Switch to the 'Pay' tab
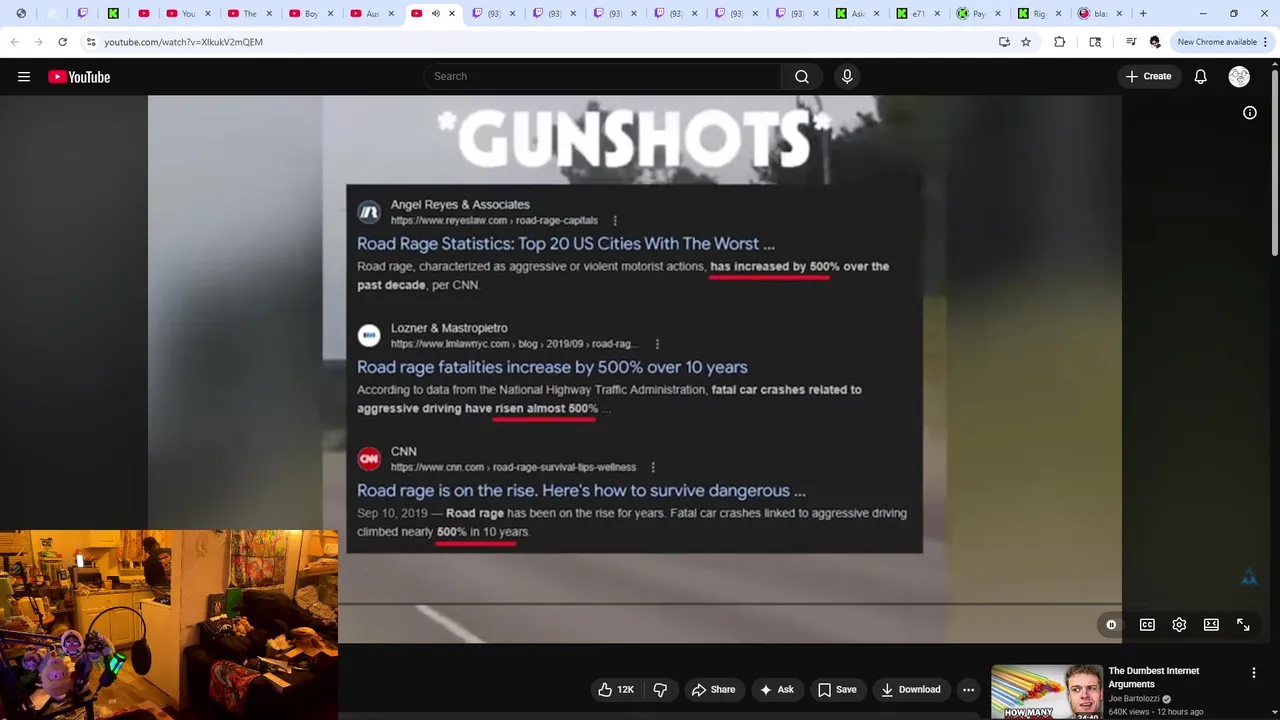This screenshot has width=1280, height=720. coord(978,14)
